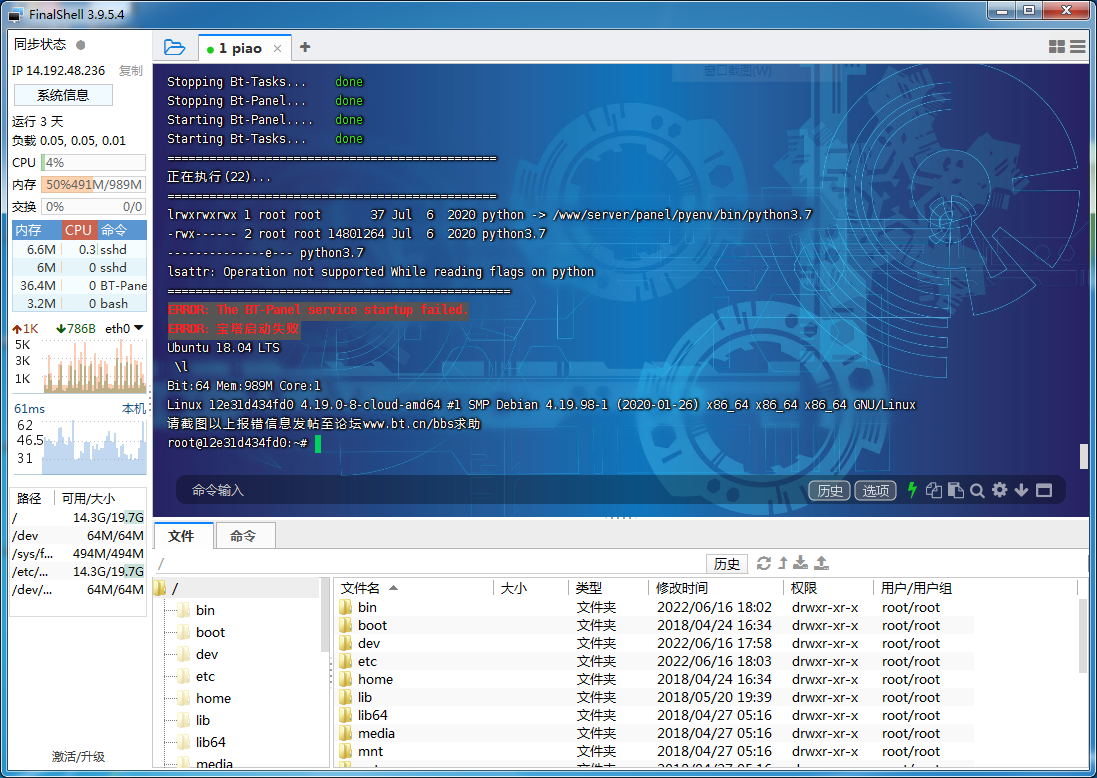1097x778 pixels.
Task: Sort files by 用户/用户组 column header
Action: pos(975,588)
